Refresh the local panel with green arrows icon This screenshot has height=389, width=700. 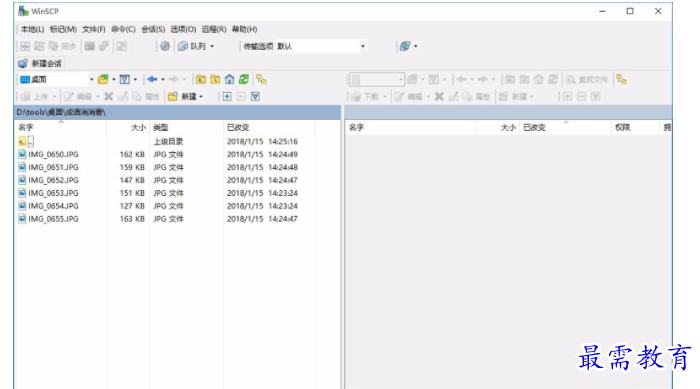pos(244,79)
